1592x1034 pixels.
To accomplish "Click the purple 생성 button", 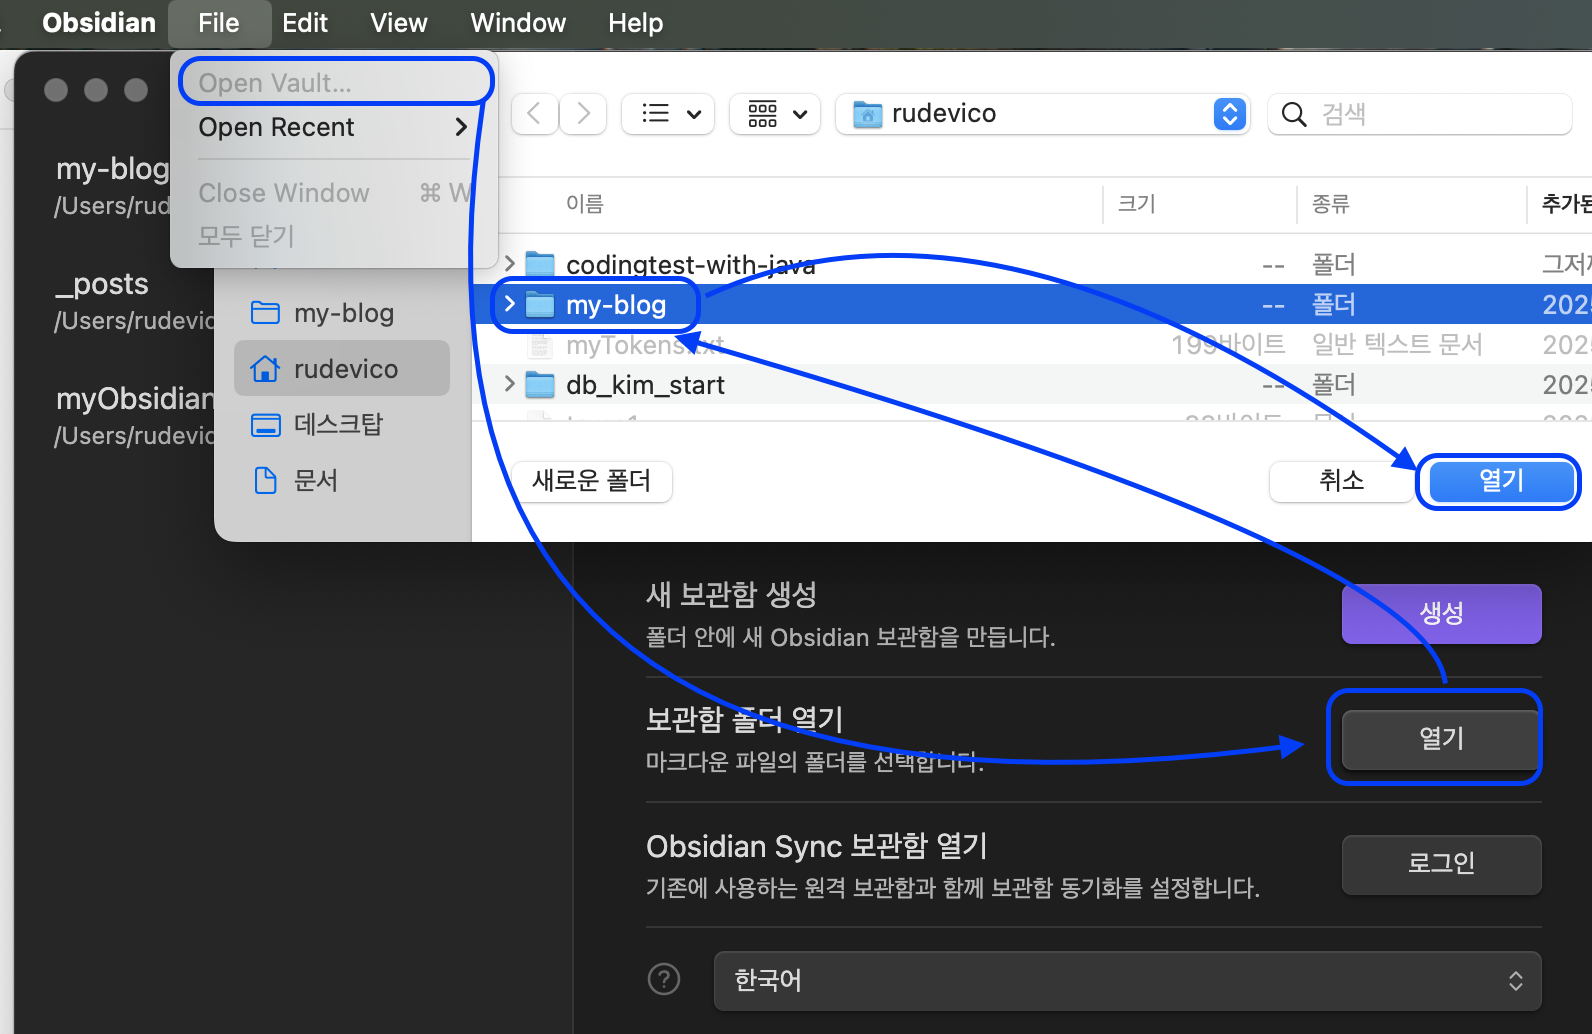I will pos(1441,613).
